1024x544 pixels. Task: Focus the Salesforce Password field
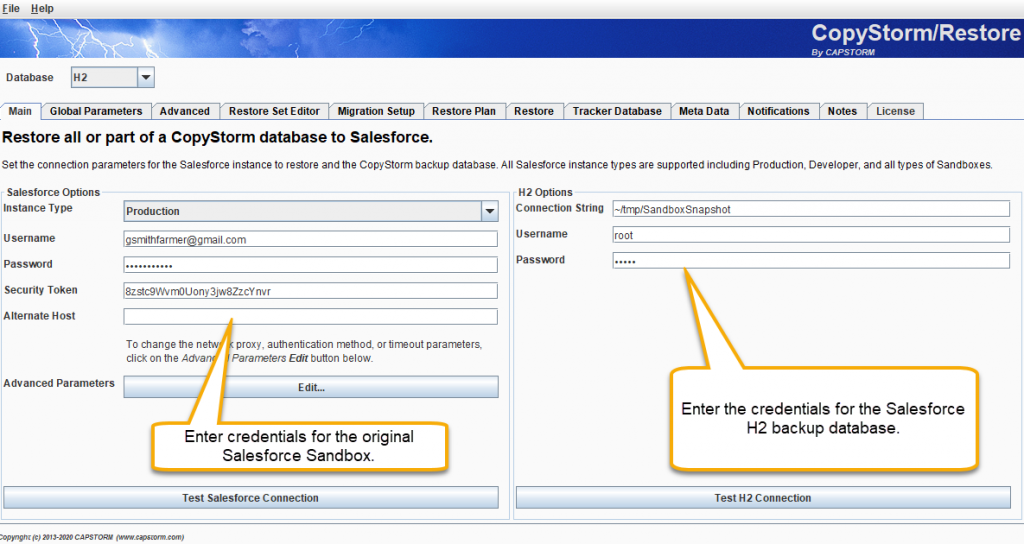click(x=311, y=265)
